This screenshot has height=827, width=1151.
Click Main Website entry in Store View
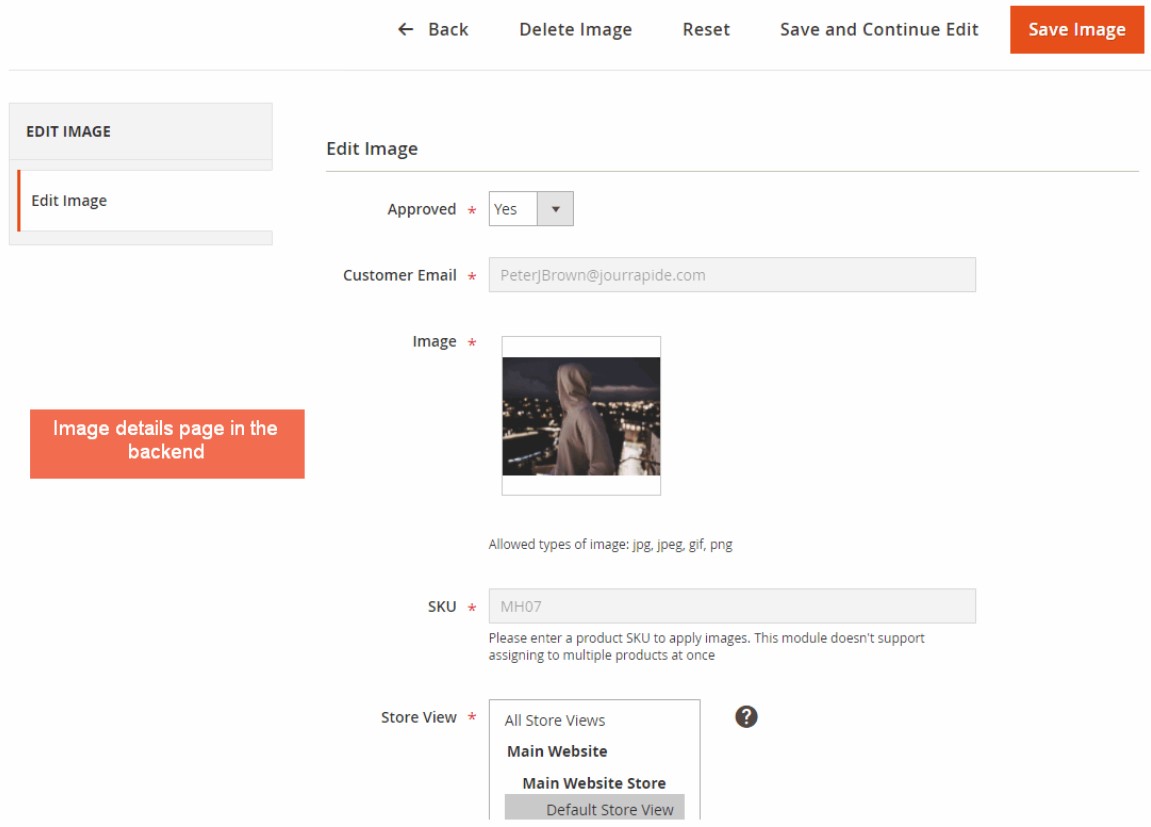click(x=557, y=751)
